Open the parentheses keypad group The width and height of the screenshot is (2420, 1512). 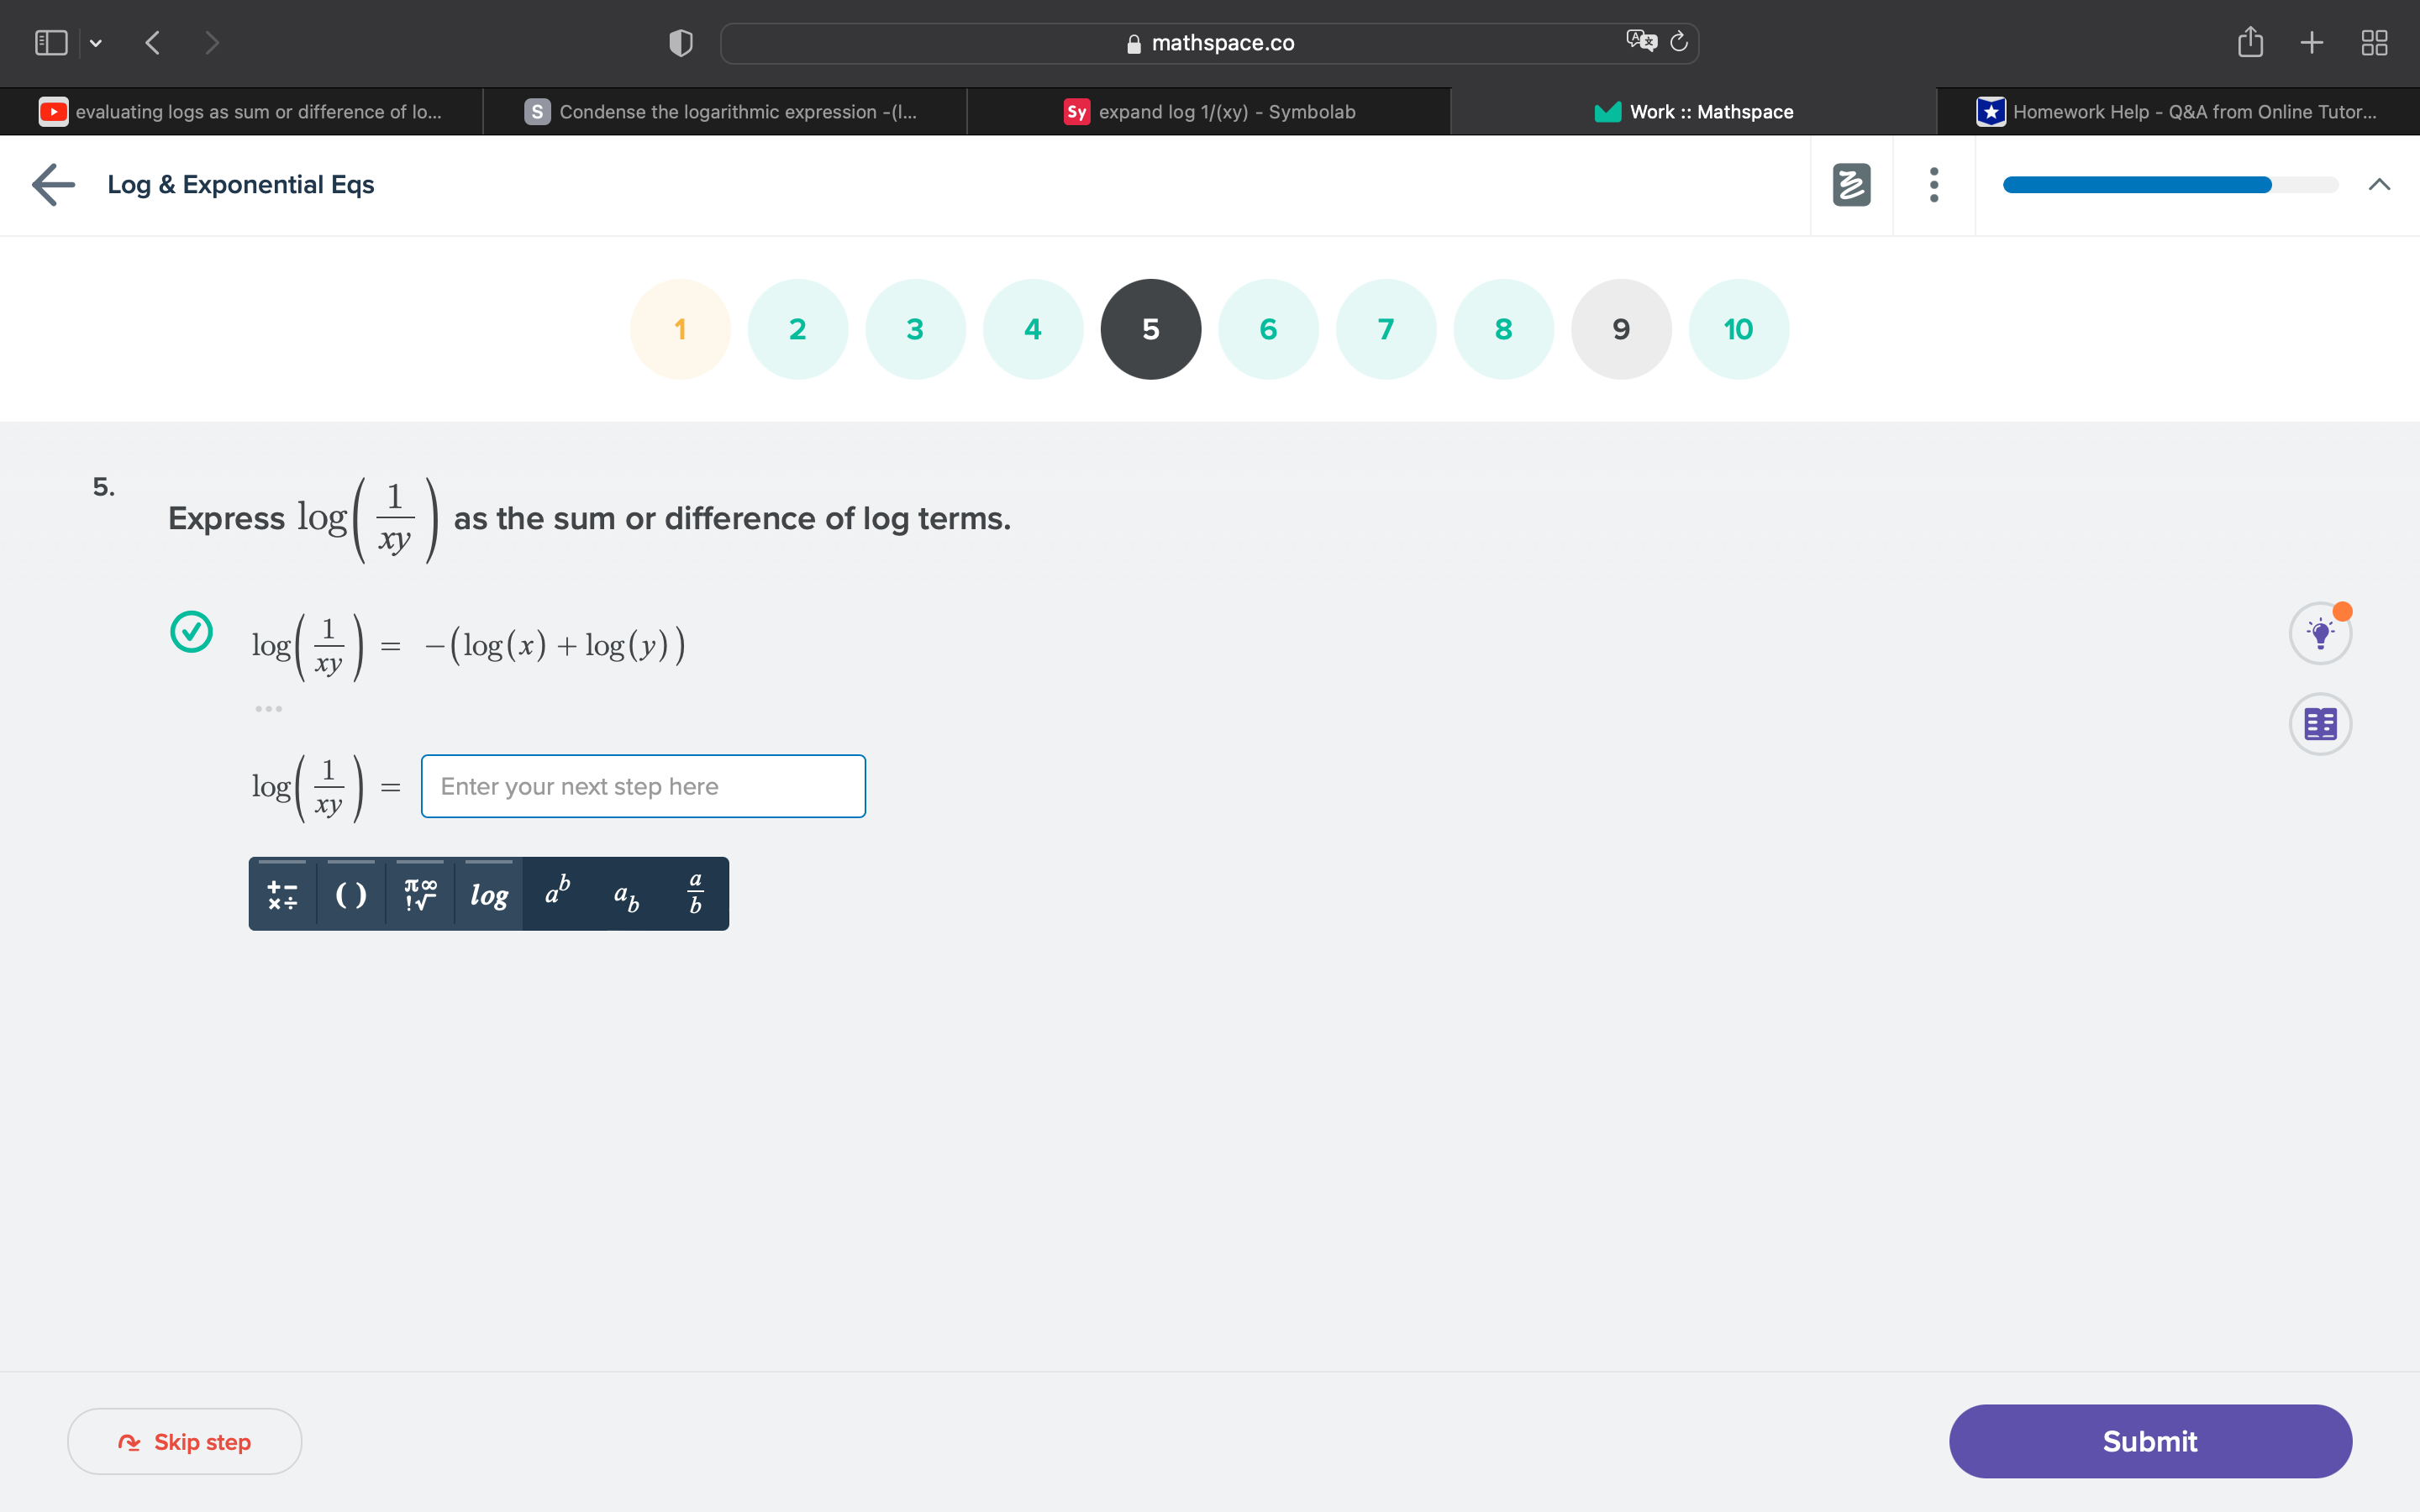pyautogui.click(x=351, y=894)
